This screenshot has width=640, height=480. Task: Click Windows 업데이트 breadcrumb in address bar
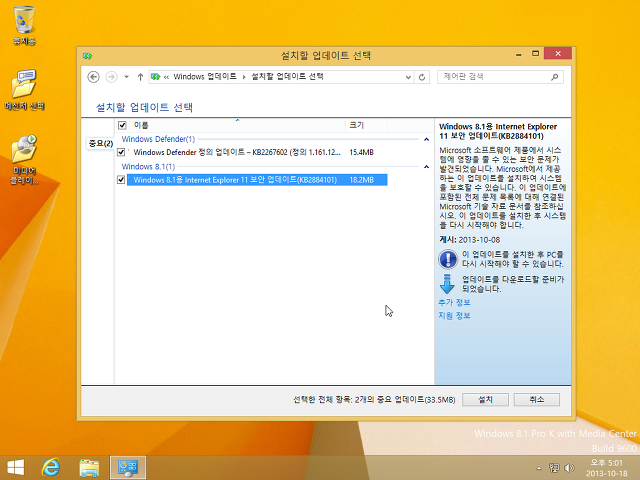[205, 76]
